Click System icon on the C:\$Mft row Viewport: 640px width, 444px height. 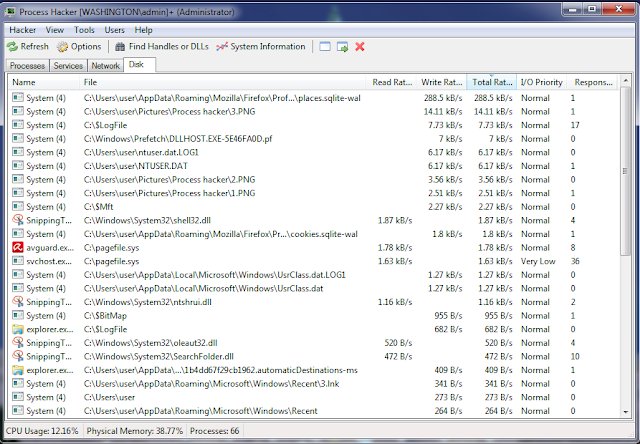coord(18,206)
